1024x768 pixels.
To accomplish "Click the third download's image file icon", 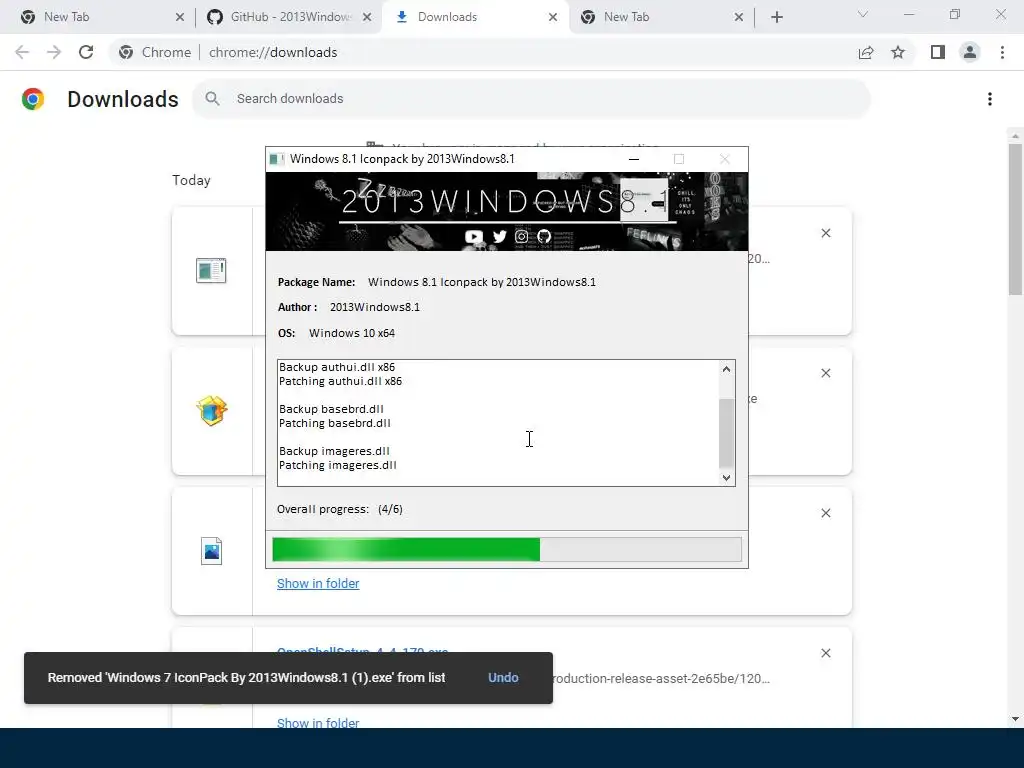I will point(212,551).
